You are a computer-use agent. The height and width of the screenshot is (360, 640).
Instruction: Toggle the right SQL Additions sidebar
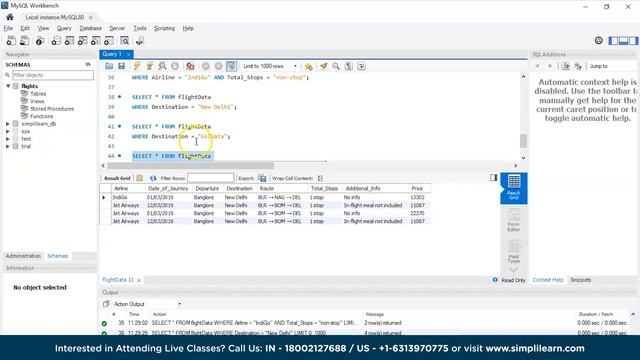coord(633,40)
